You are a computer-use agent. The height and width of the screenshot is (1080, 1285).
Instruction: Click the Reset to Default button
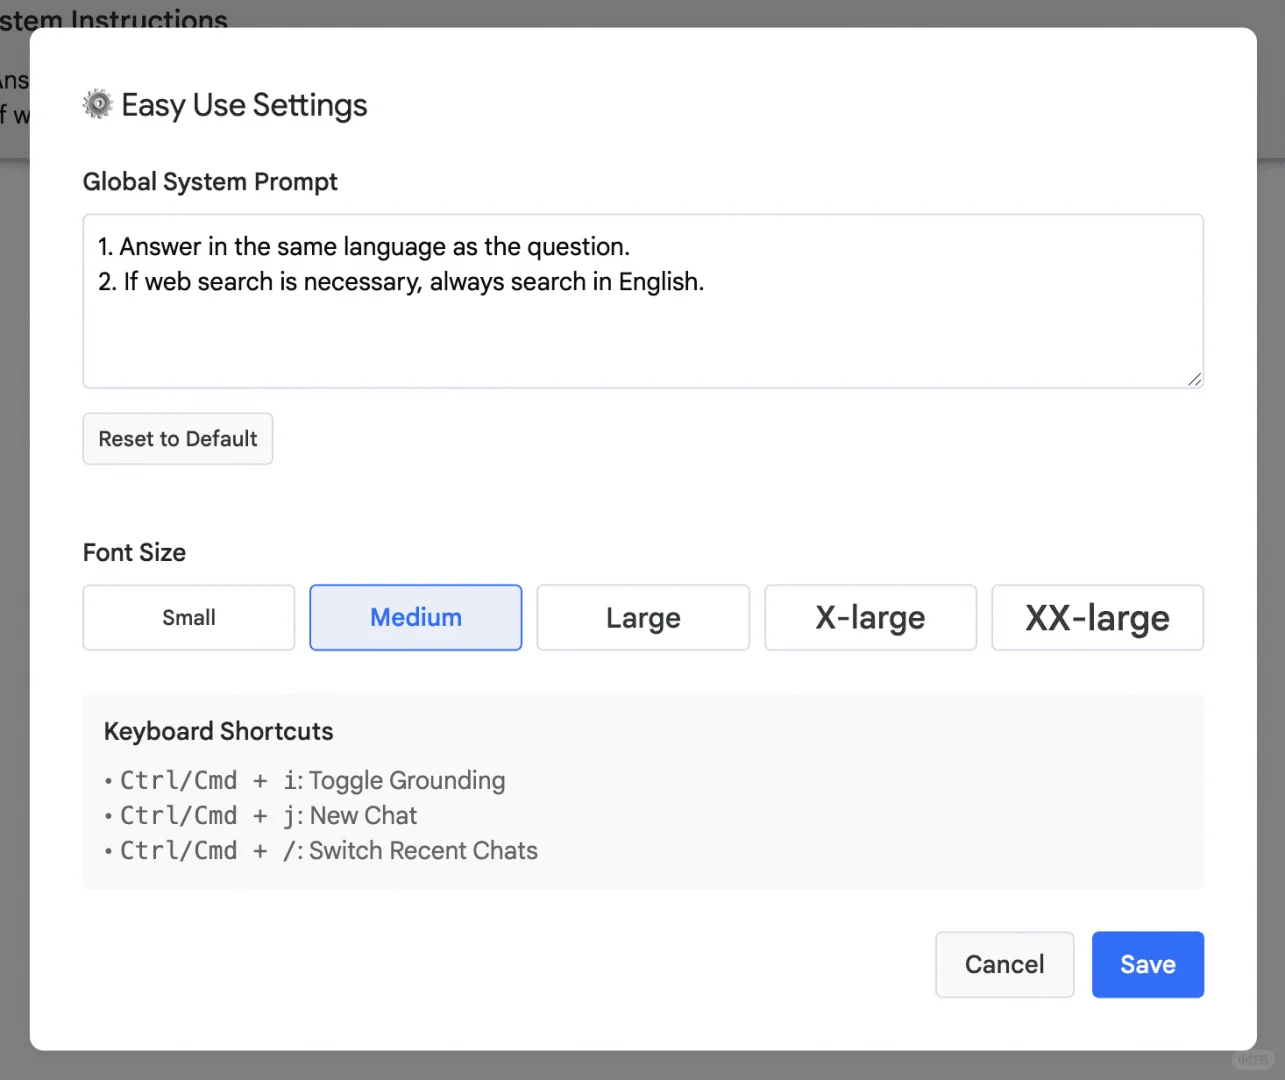(x=177, y=438)
